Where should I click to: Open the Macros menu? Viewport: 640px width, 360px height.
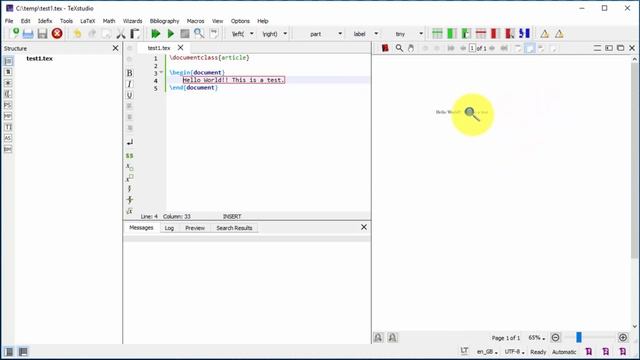[195, 21]
